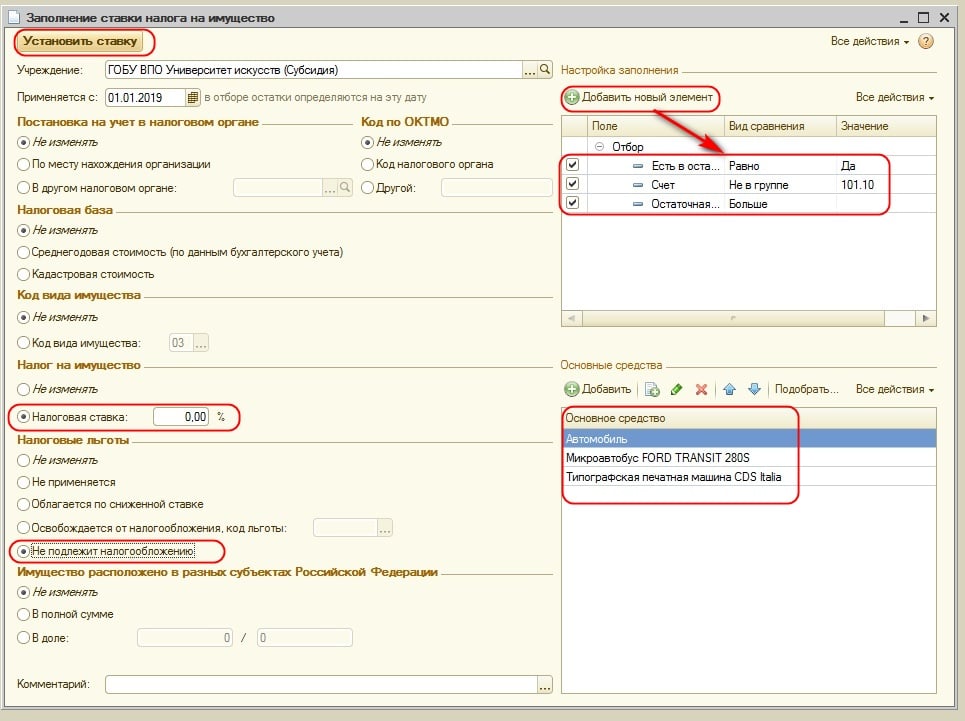This screenshot has width=965, height=721.
Task: Open top-right Все действия dropdown
Action: click(x=869, y=42)
